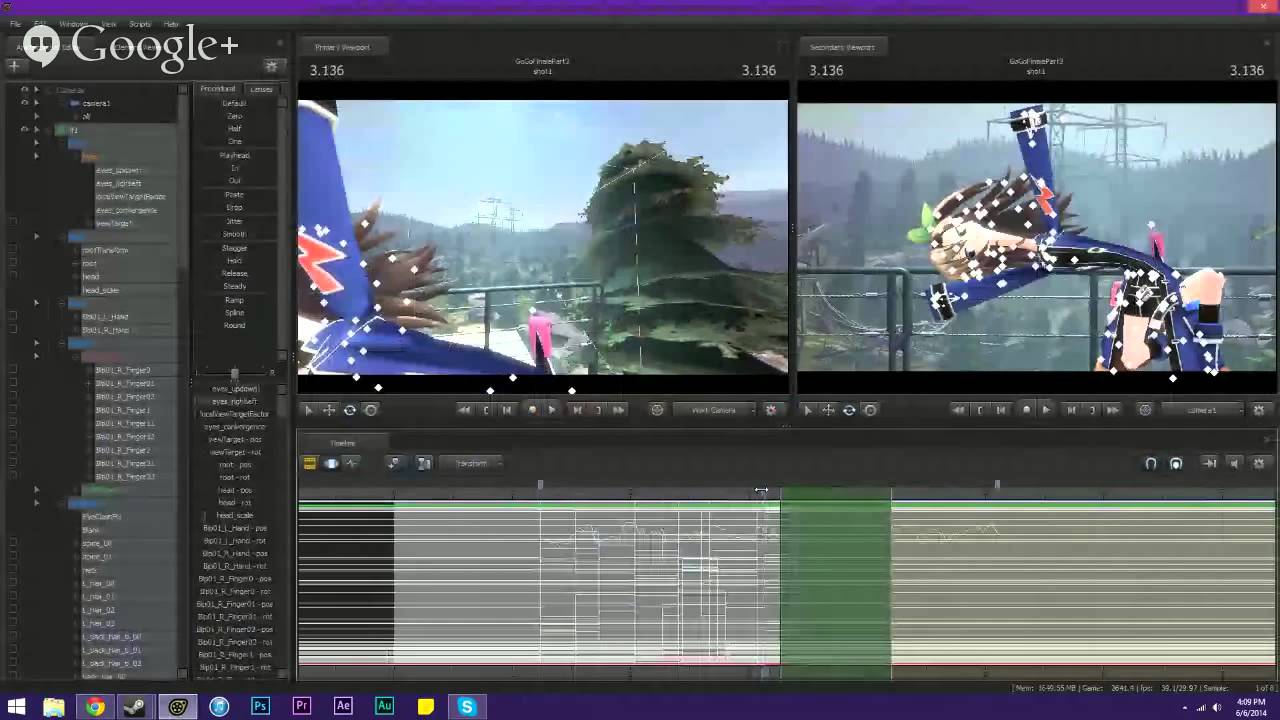Step to next frame in primary viewport
This screenshot has height=720, width=1280.
[x=577, y=410]
